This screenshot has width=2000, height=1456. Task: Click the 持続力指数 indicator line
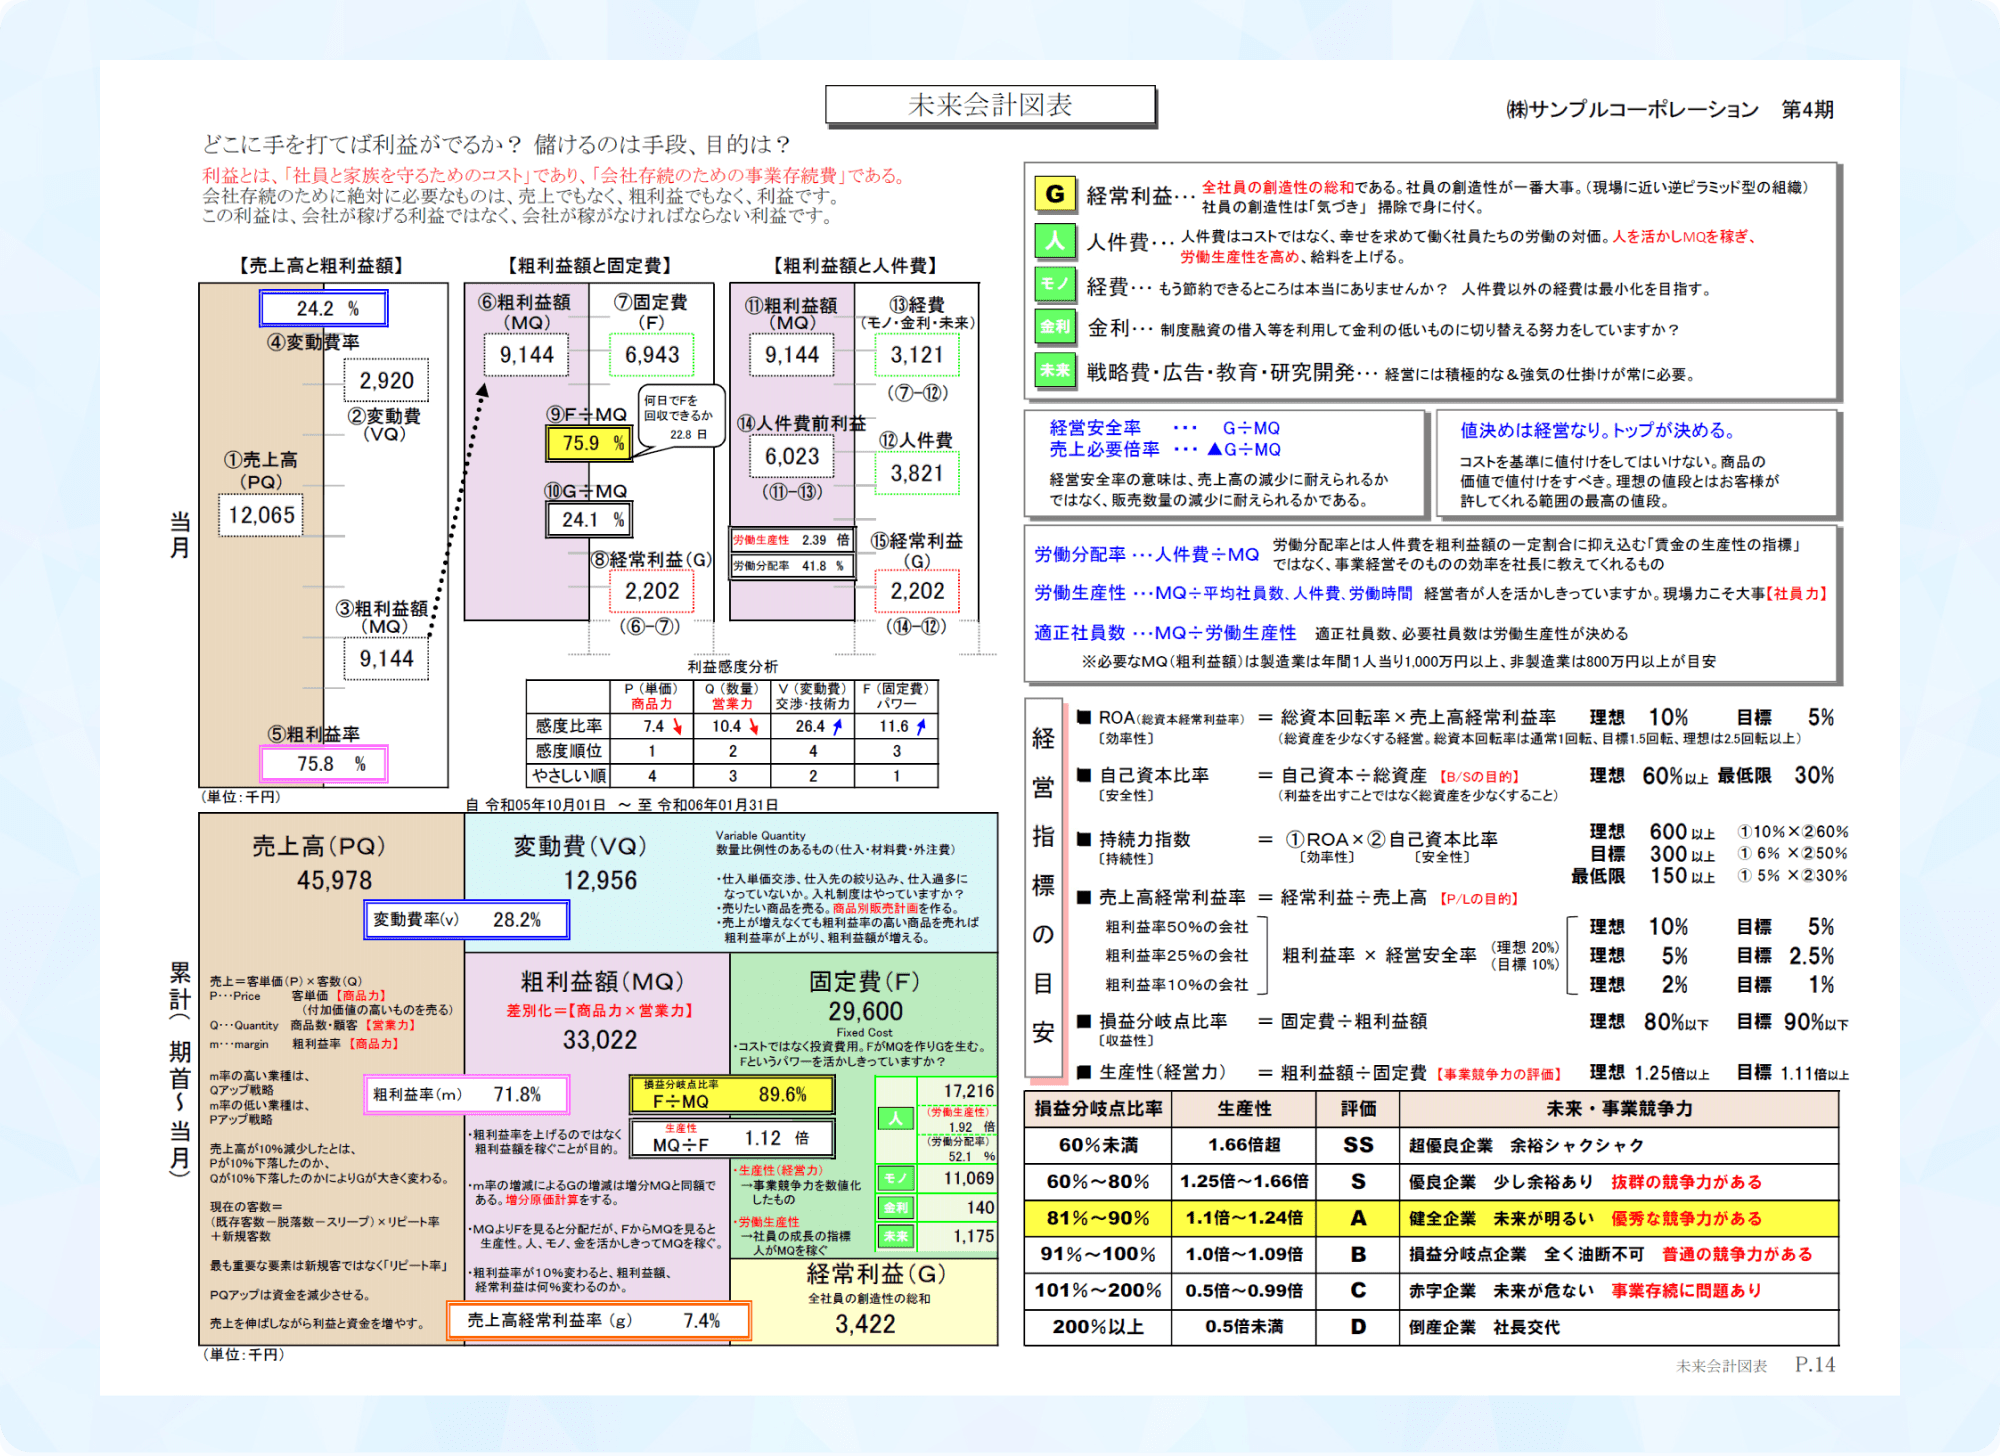[x=1287, y=839]
